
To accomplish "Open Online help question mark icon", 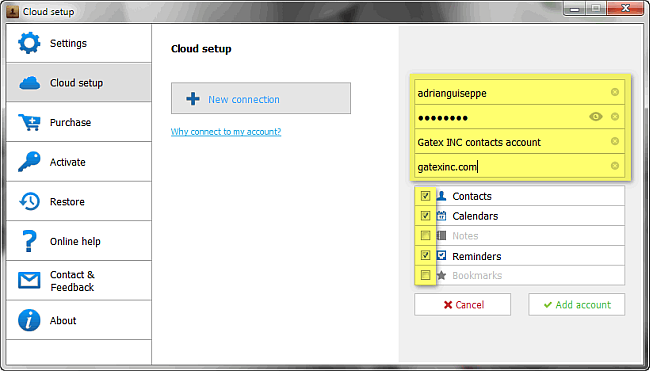I will [x=30, y=241].
